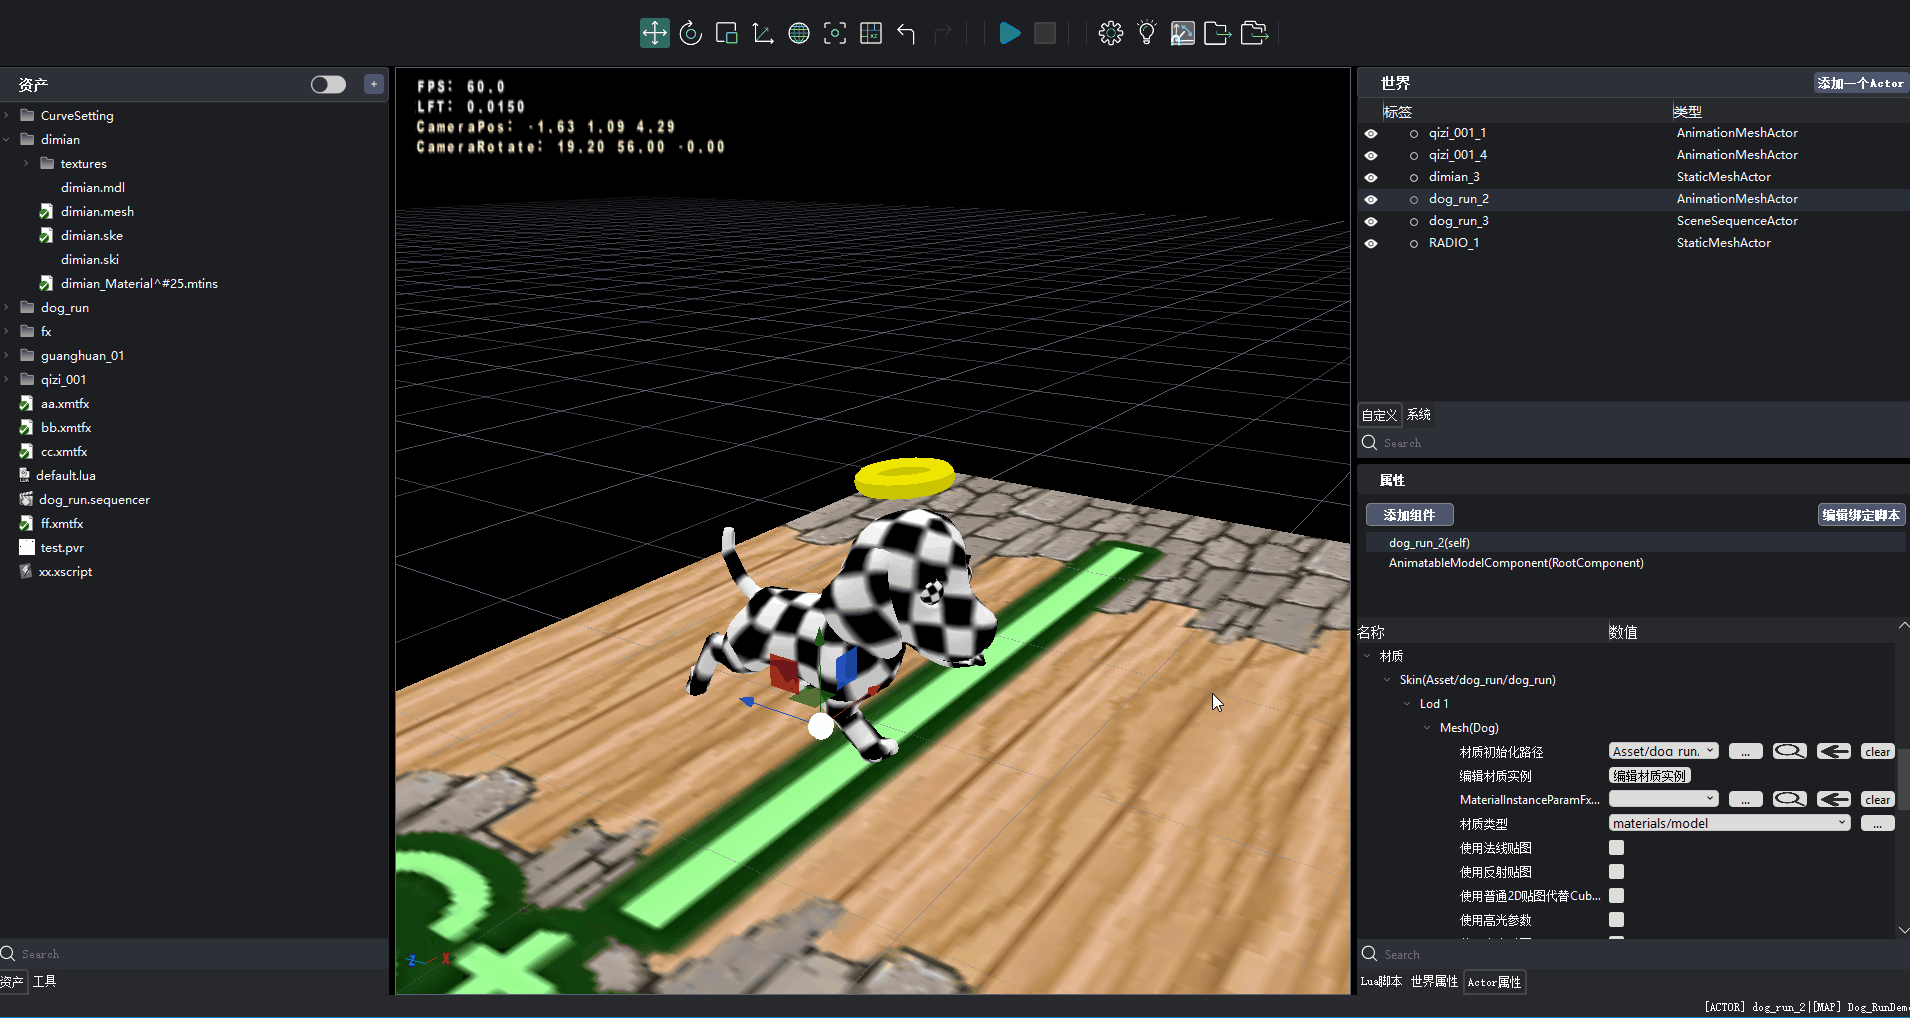Image resolution: width=1910 pixels, height=1018 pixels.
Task: Switch to the 自定义 tab
Action: [x=1379, y=415]
